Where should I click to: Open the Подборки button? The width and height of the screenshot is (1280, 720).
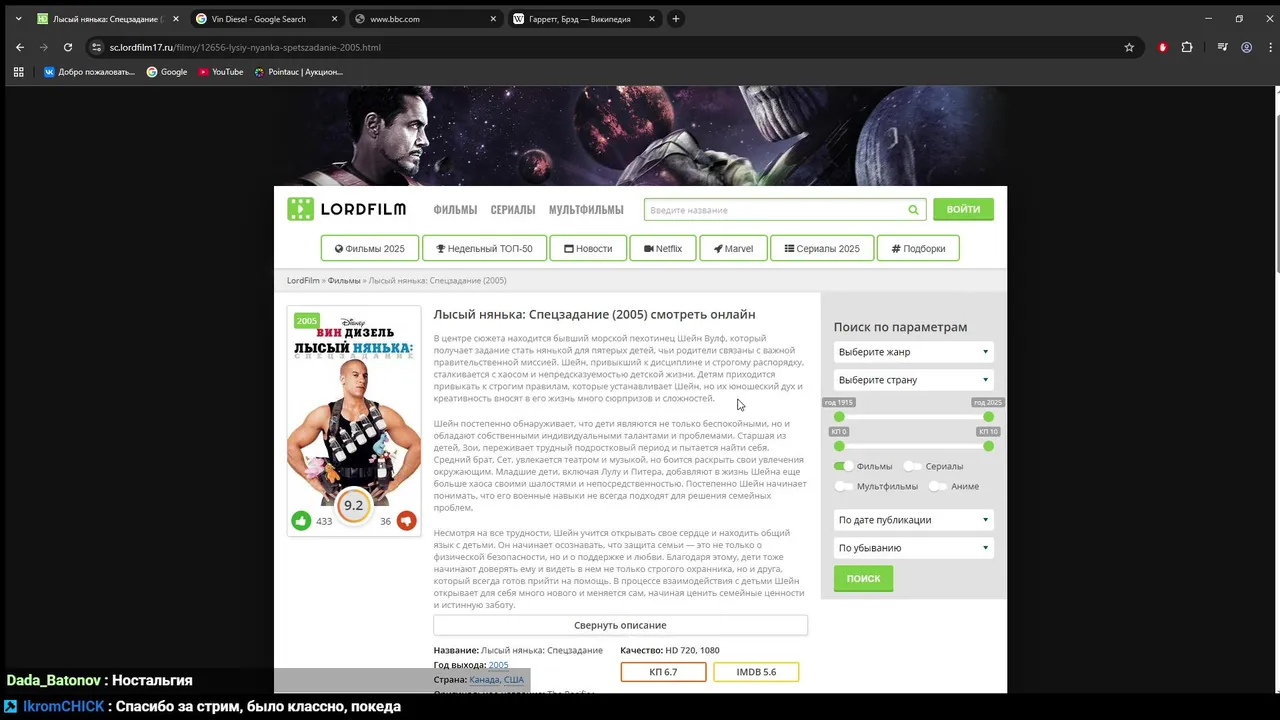pos(918,248)
